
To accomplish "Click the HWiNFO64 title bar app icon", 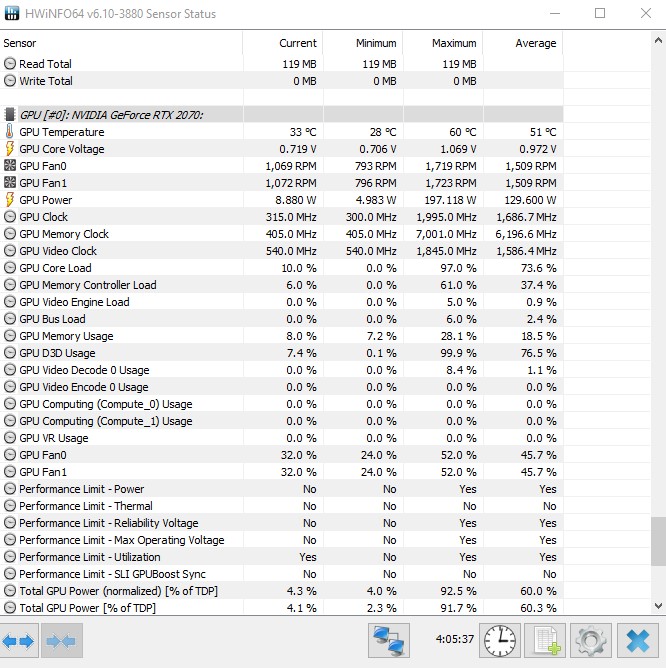I will coord(12,13).
